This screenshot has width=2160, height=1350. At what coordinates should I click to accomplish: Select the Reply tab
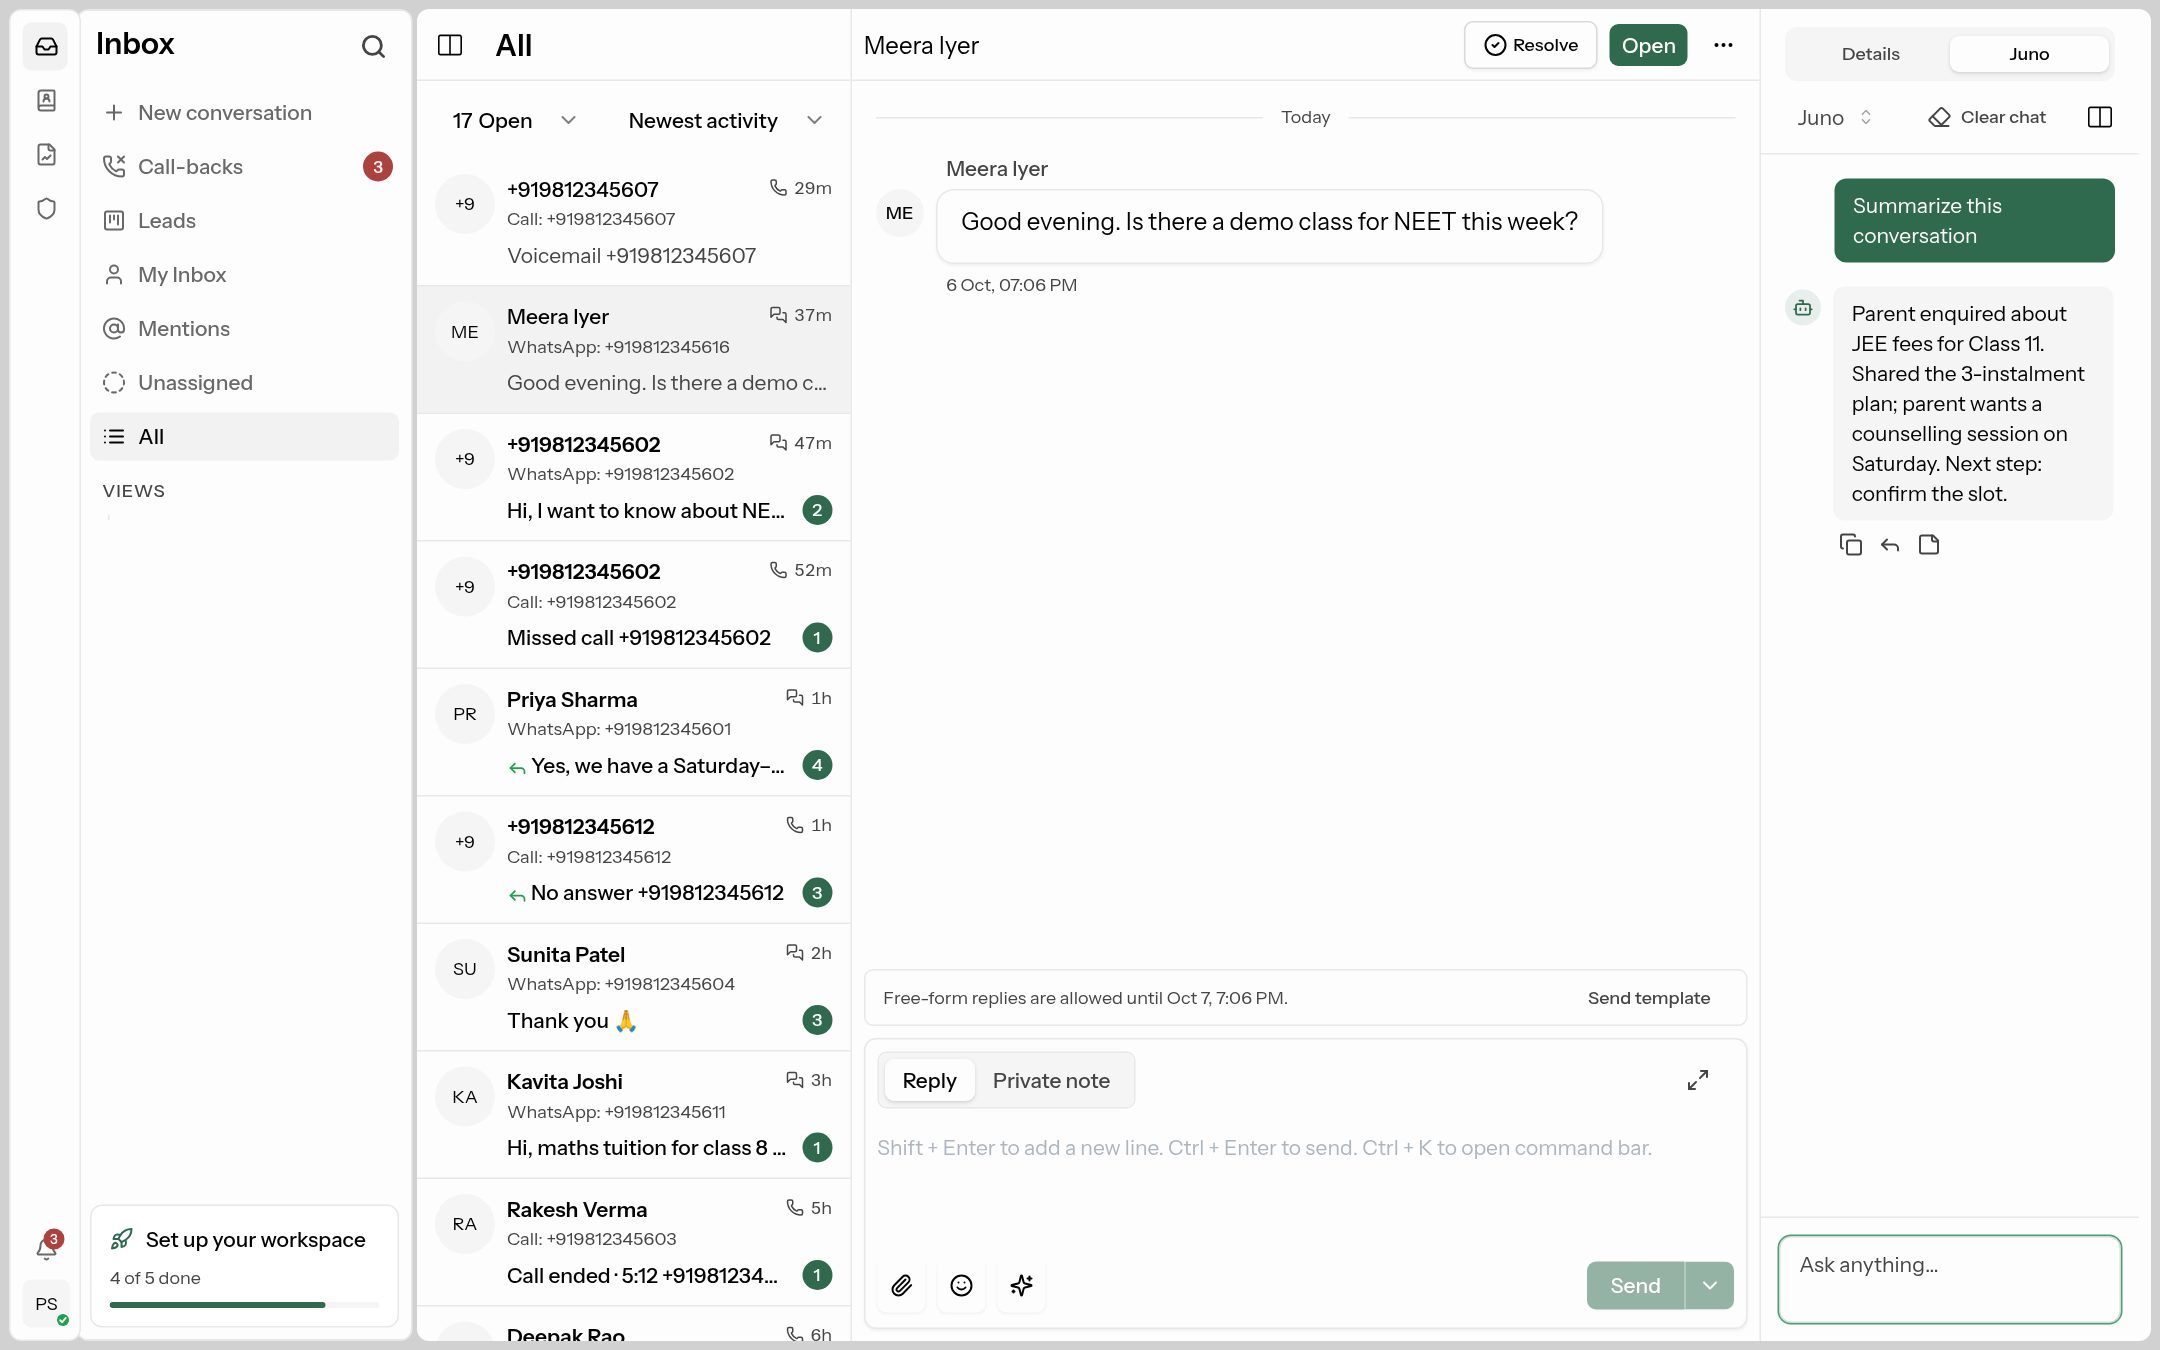tap(929, 1080)
